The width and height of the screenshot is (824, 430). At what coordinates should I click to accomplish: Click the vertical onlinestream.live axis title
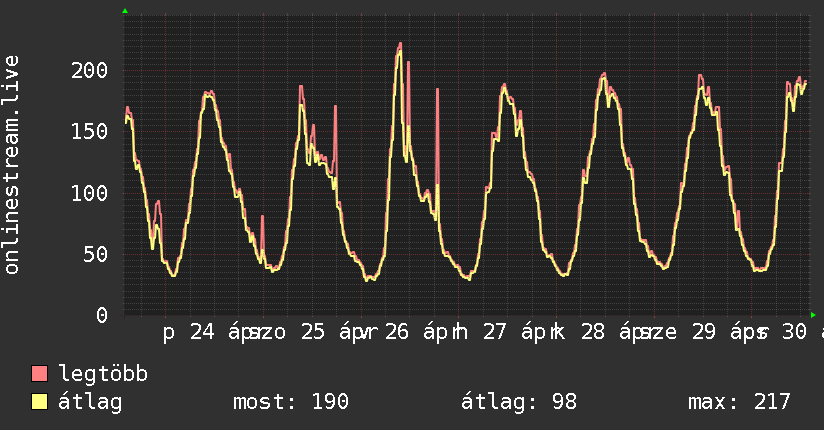coord(12,165)
